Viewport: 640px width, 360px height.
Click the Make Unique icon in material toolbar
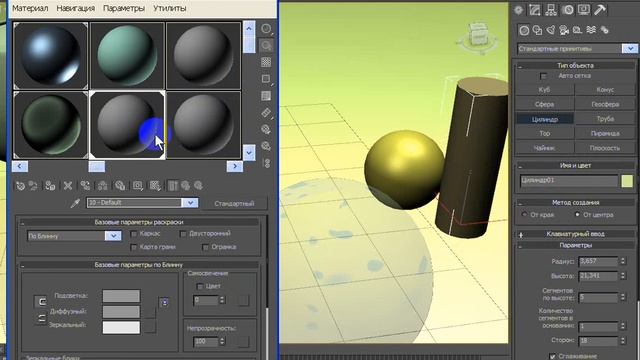[x=102, y=186]
